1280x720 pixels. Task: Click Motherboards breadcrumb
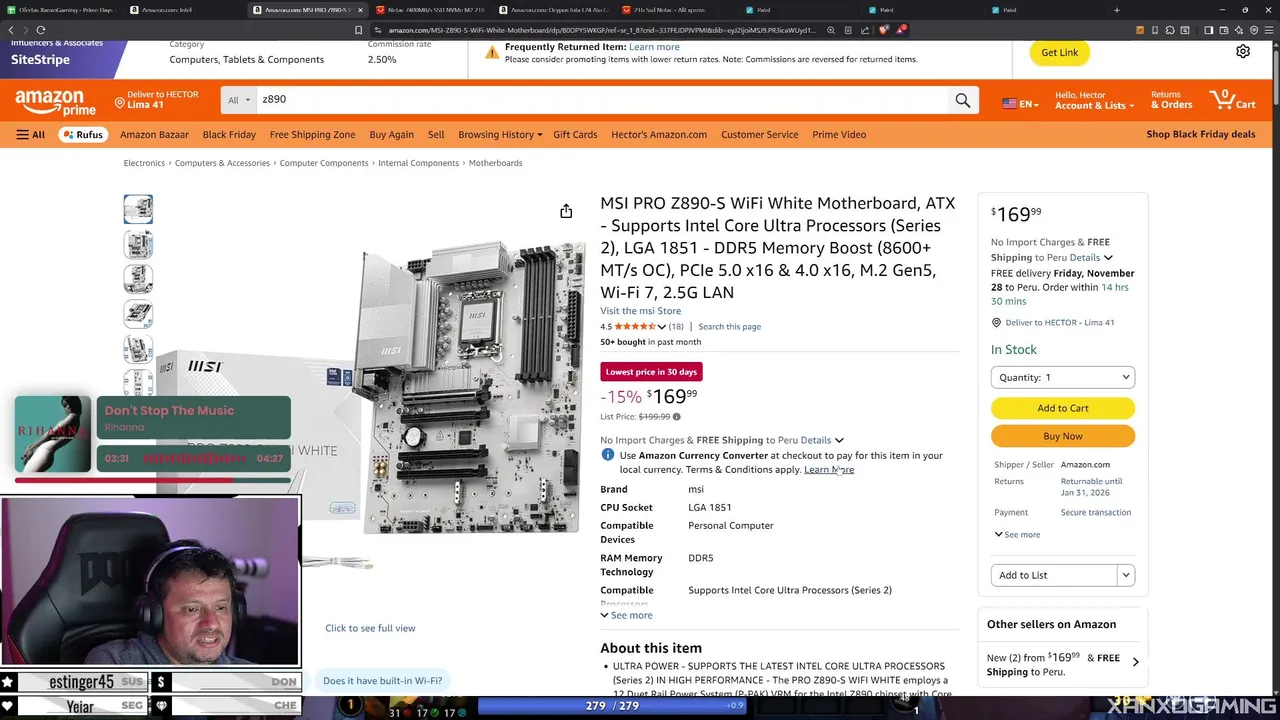tap(495, 163)
